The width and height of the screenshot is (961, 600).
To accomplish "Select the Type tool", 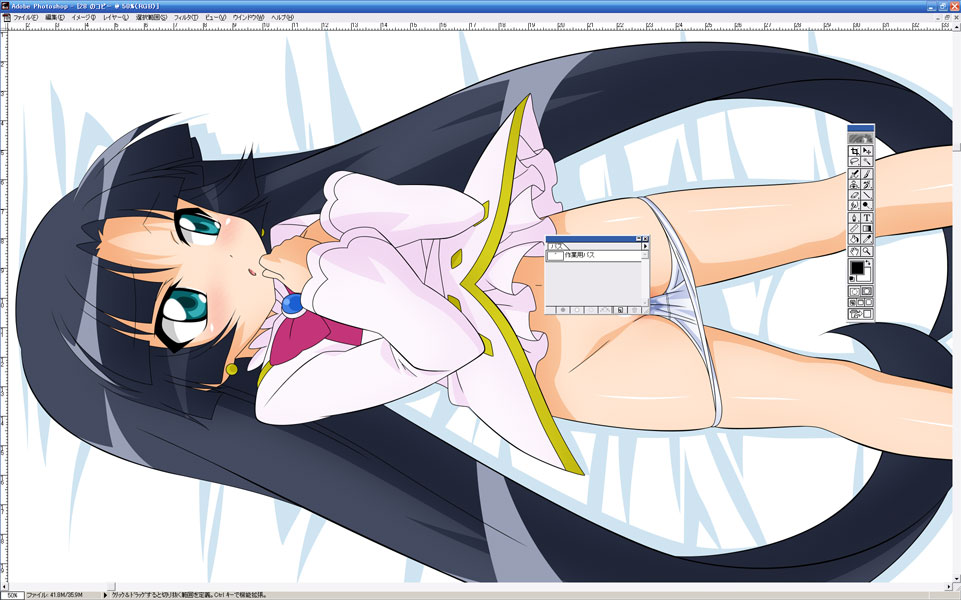I will pyautogui.click(x=867, y=218).
